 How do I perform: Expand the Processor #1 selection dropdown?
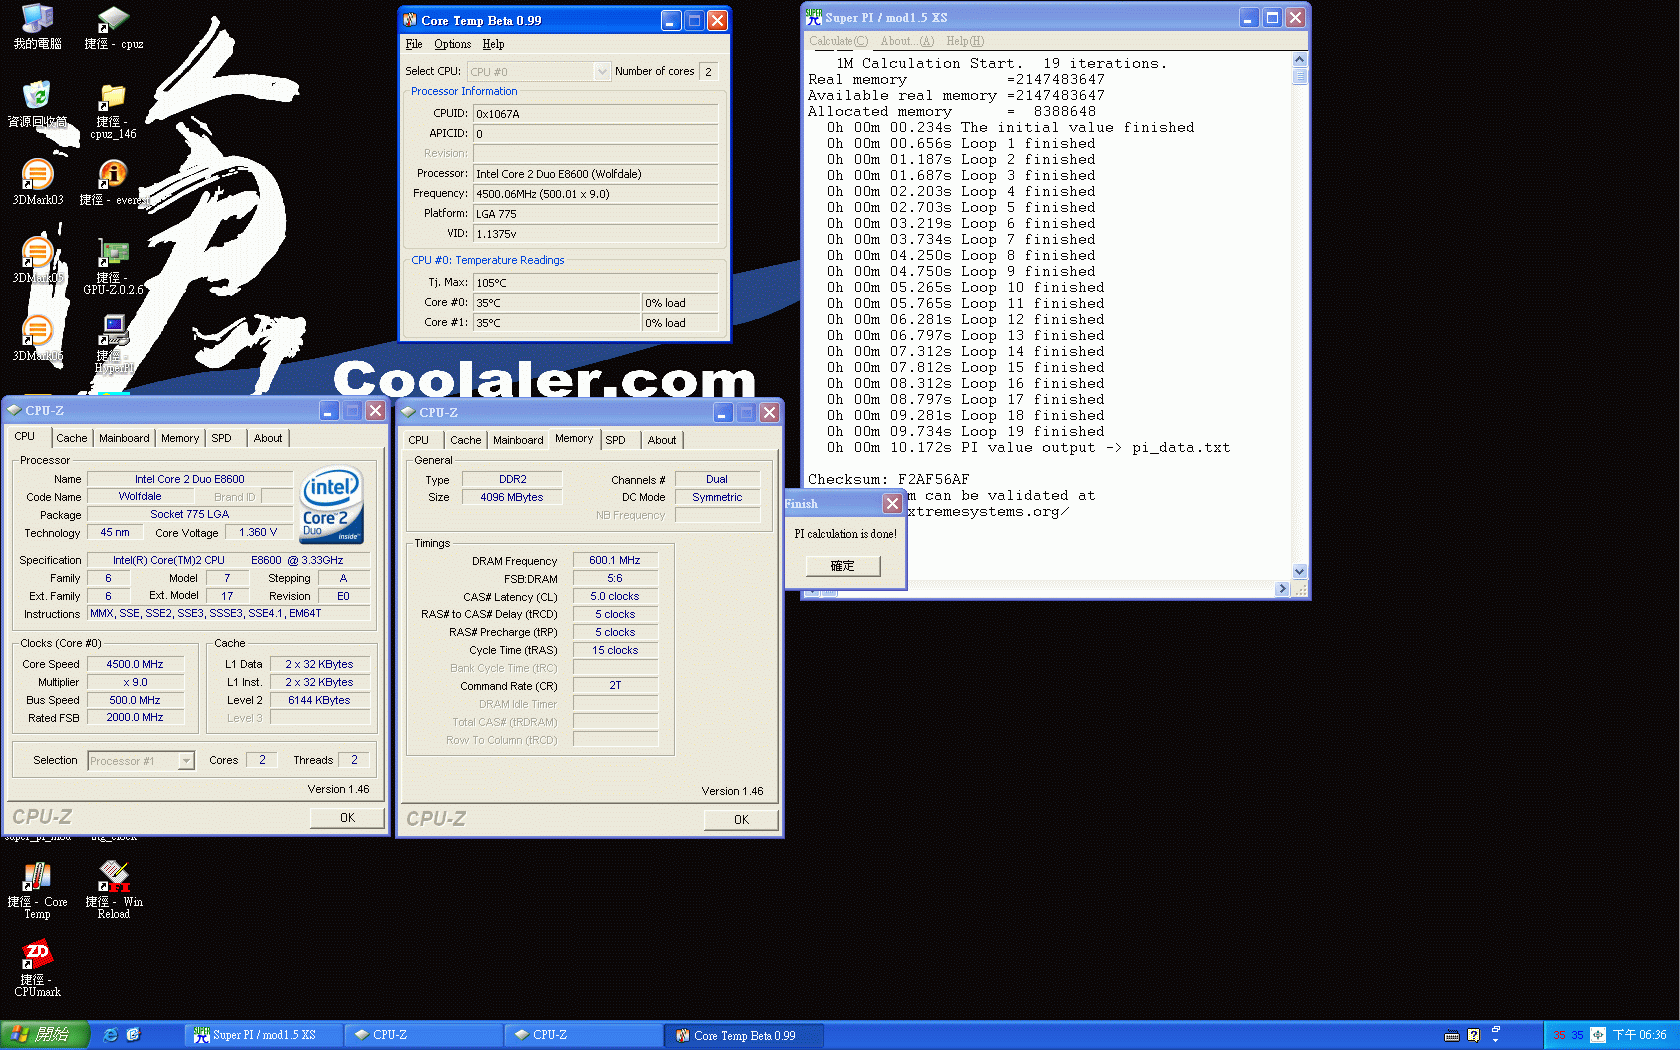[186, 761]
